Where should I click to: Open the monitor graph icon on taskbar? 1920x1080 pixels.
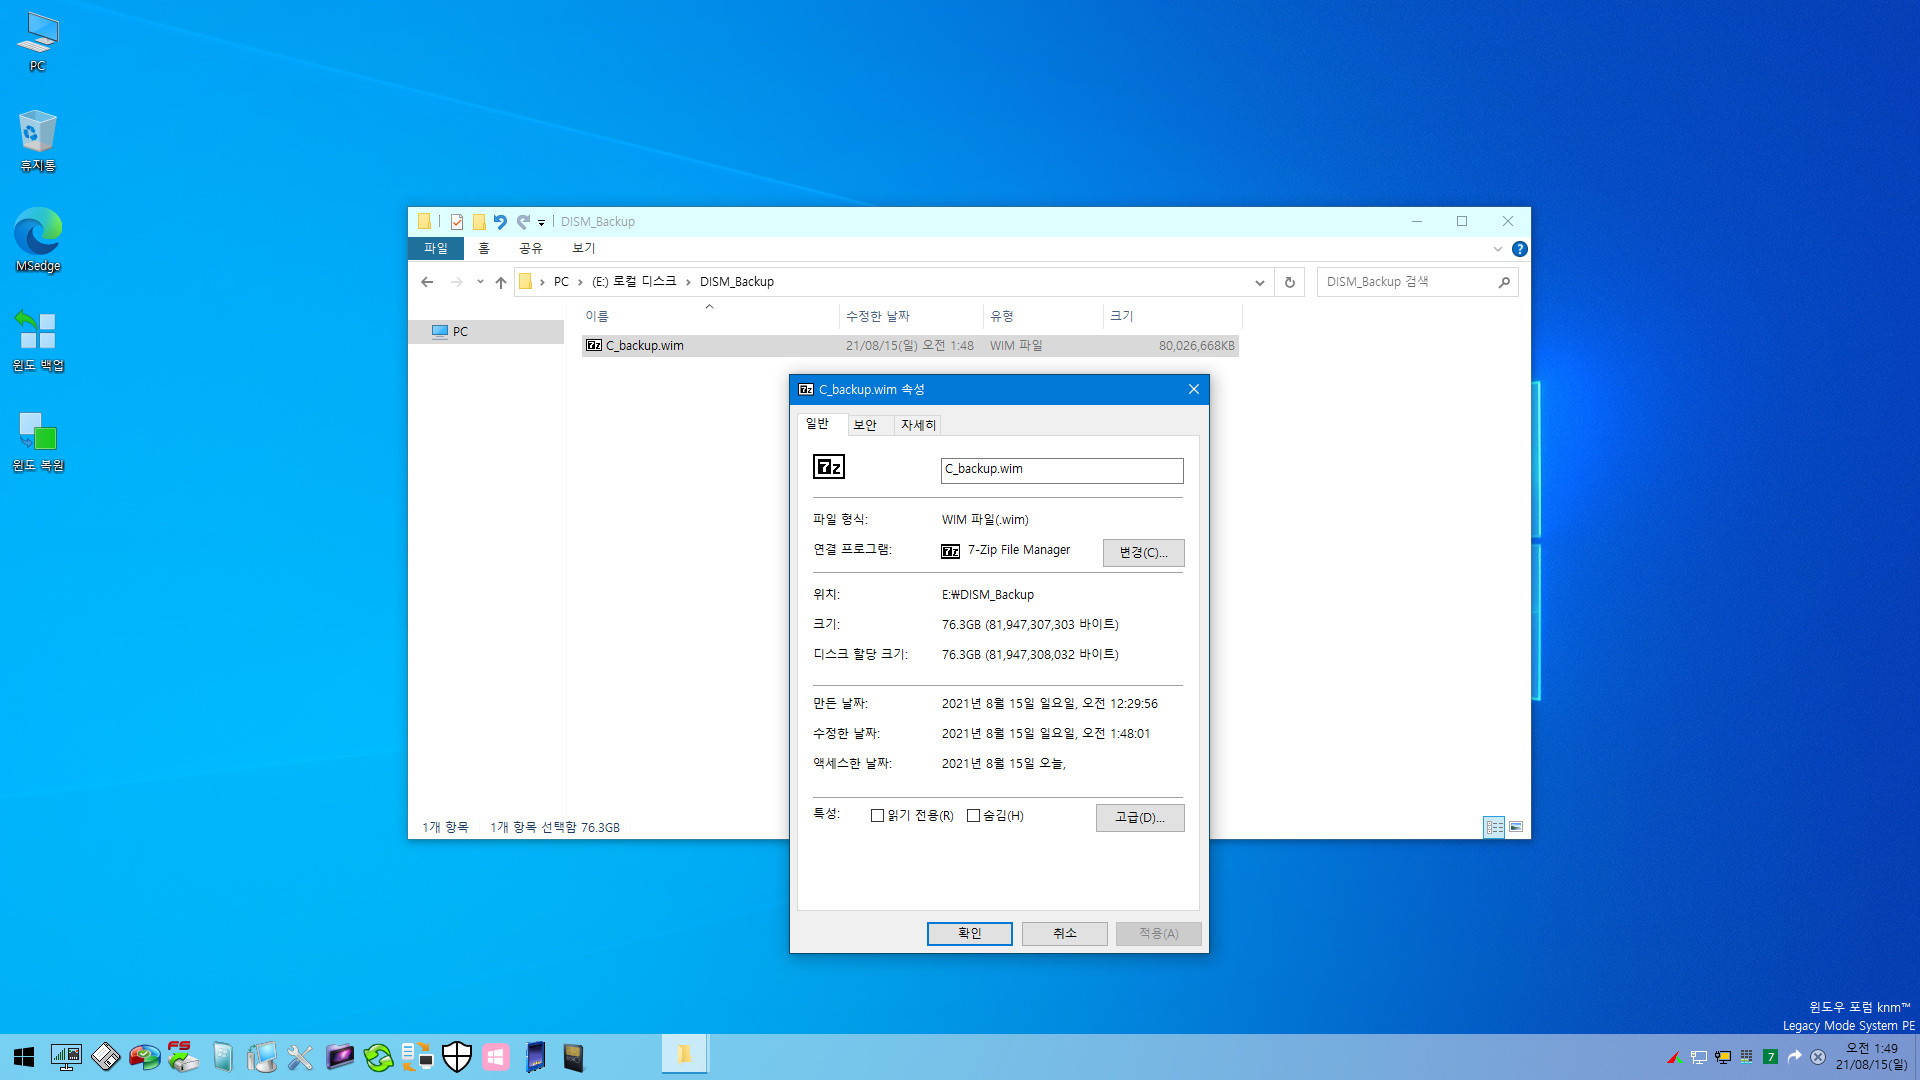[66, 1057]
